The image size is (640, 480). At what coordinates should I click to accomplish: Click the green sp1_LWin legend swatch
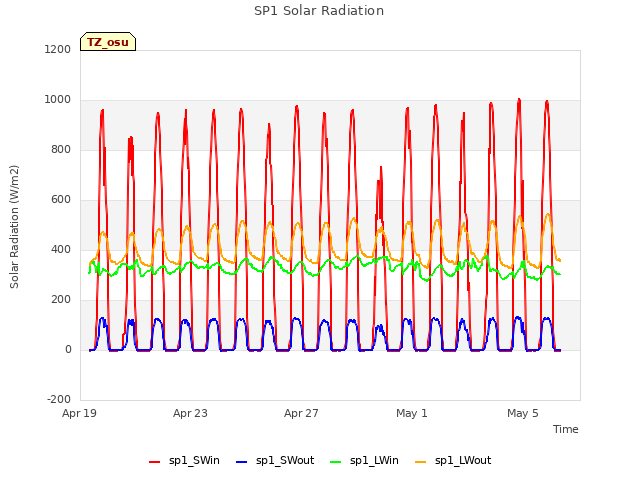336,462
